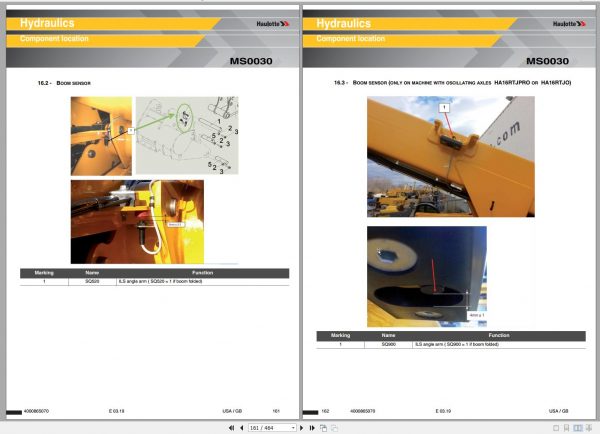
Task: Click the SQ520 name cell in left table
Action: [x=92, y=281]
